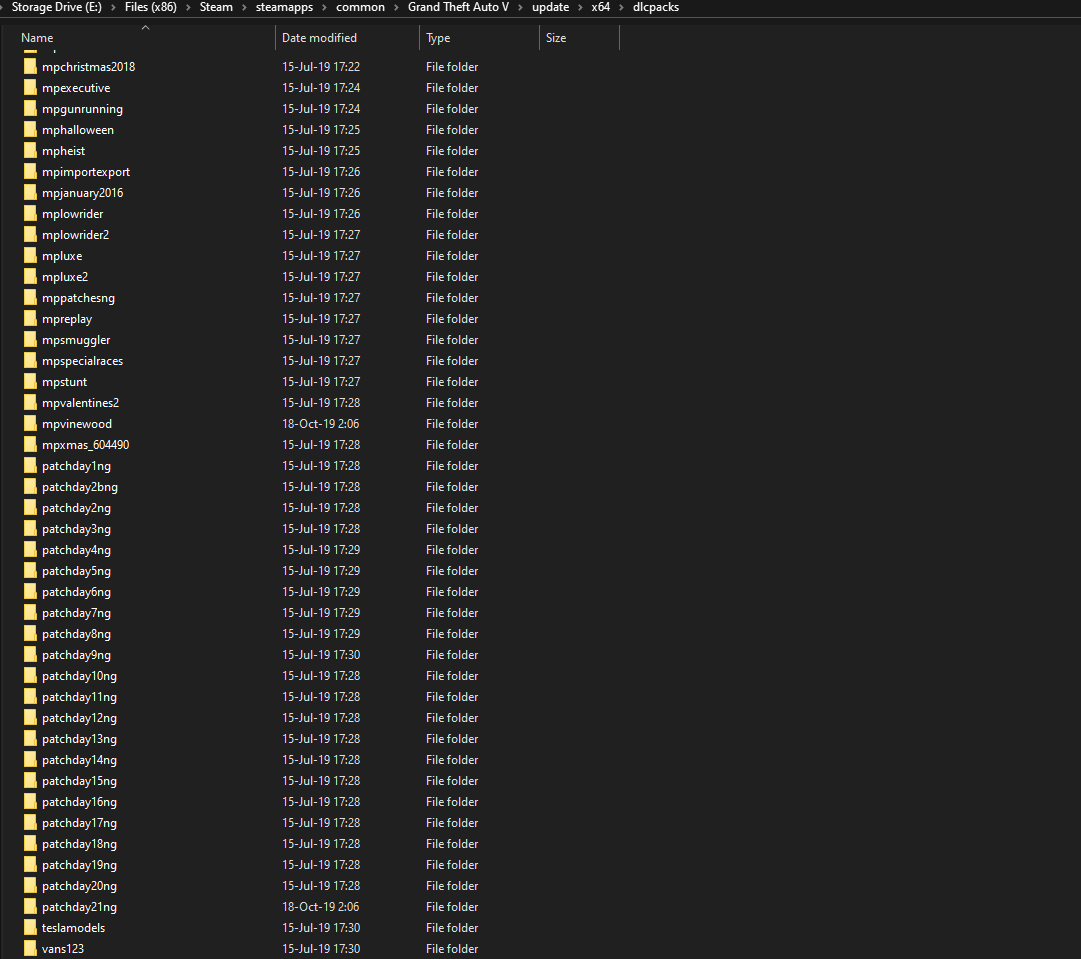Viewport: 1081px width, 959px height.
Task: Click the mphalloween folder icon
Action: click(30, 130)
